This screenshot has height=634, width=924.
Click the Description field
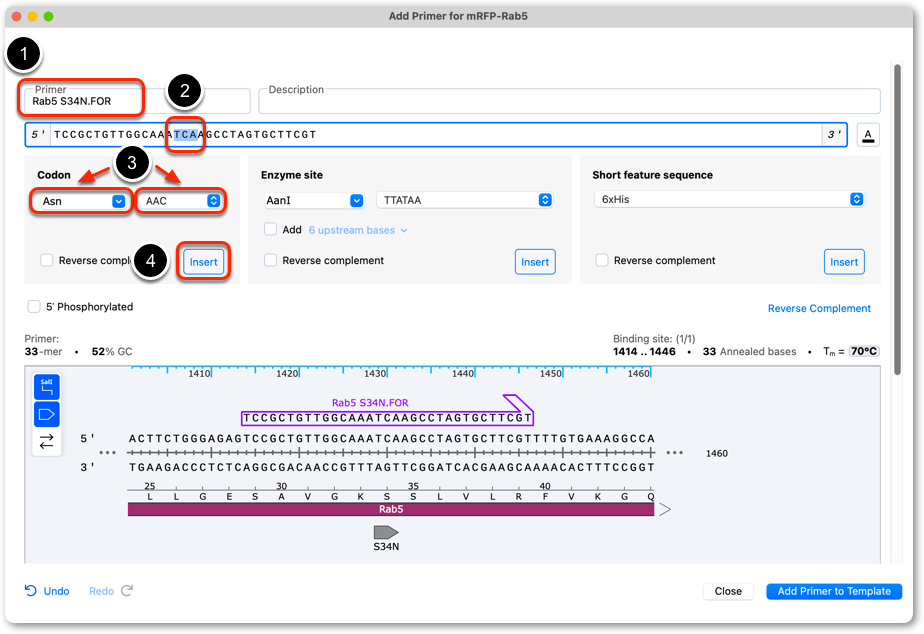click(x=569, y=101)
